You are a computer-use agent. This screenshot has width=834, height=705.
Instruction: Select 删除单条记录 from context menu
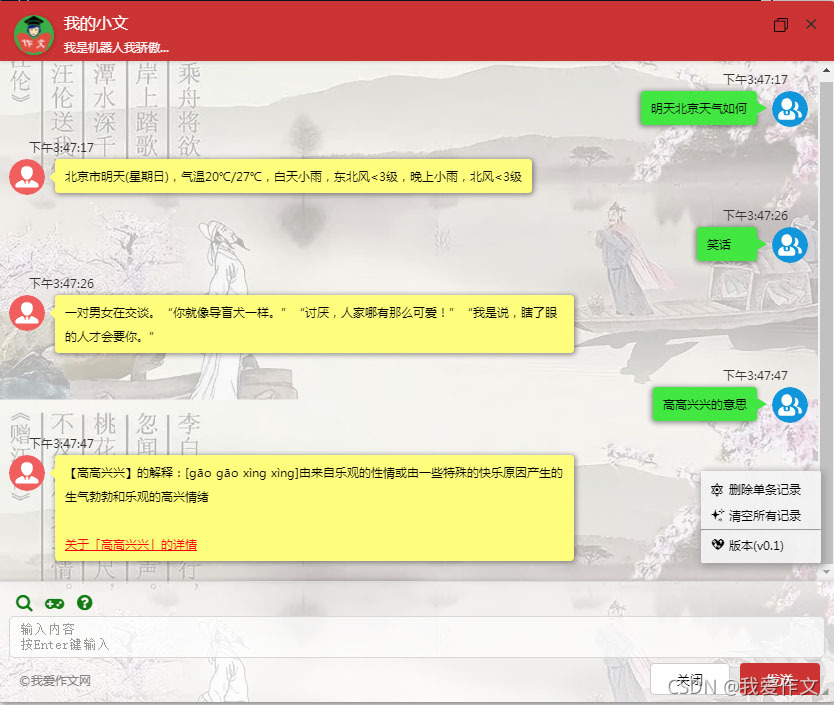click(x=760, y=490)
